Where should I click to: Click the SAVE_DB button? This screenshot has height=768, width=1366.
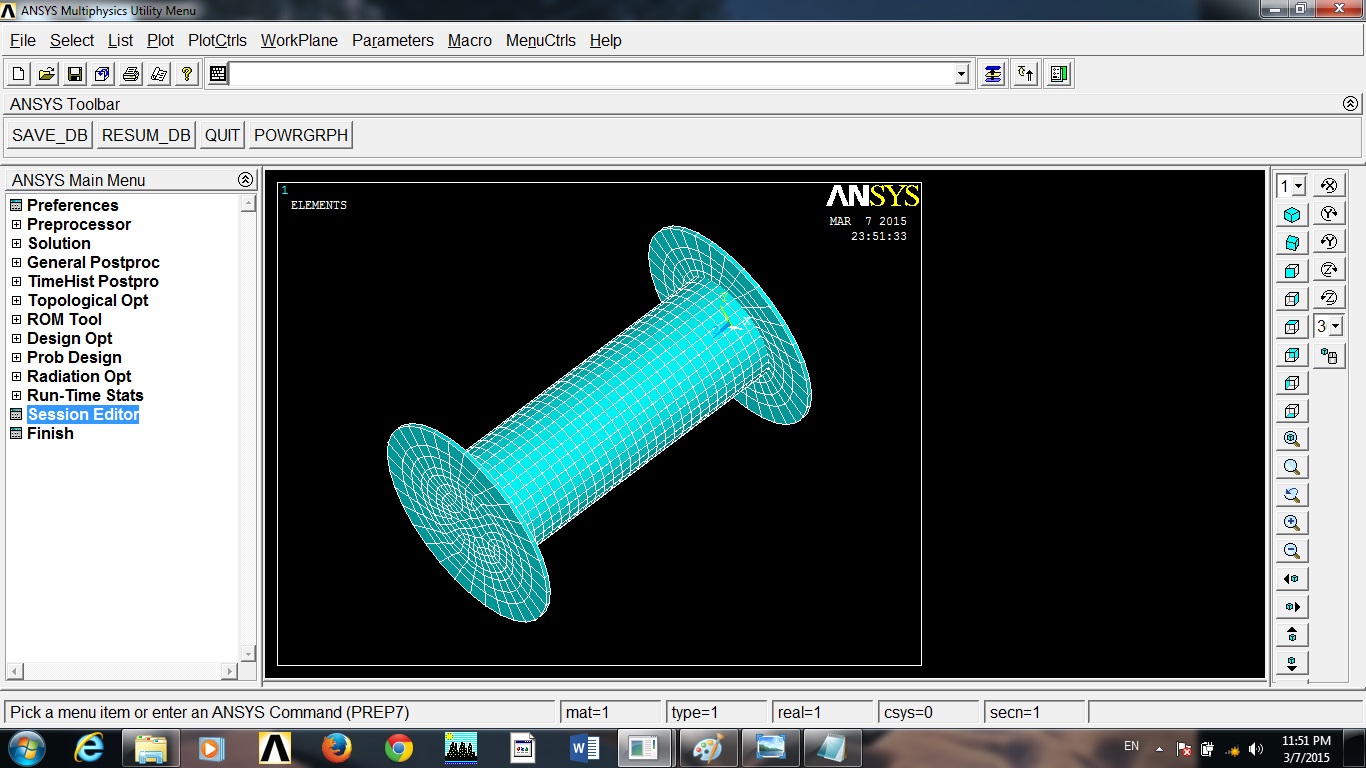pyautogui.click(x=50, y=135)
